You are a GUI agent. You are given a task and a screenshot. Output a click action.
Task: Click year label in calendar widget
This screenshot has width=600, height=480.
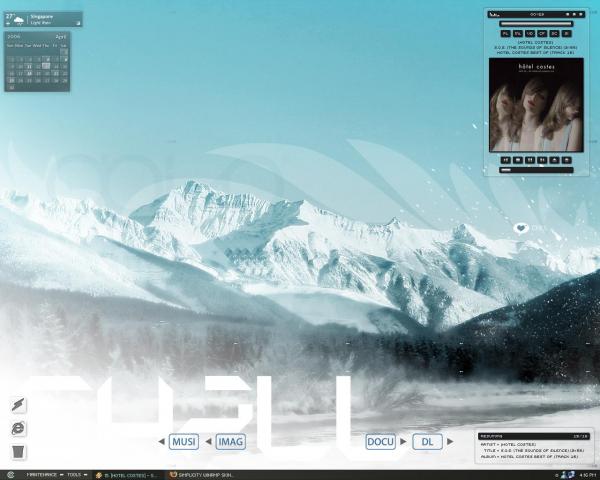tap(14, 37)
